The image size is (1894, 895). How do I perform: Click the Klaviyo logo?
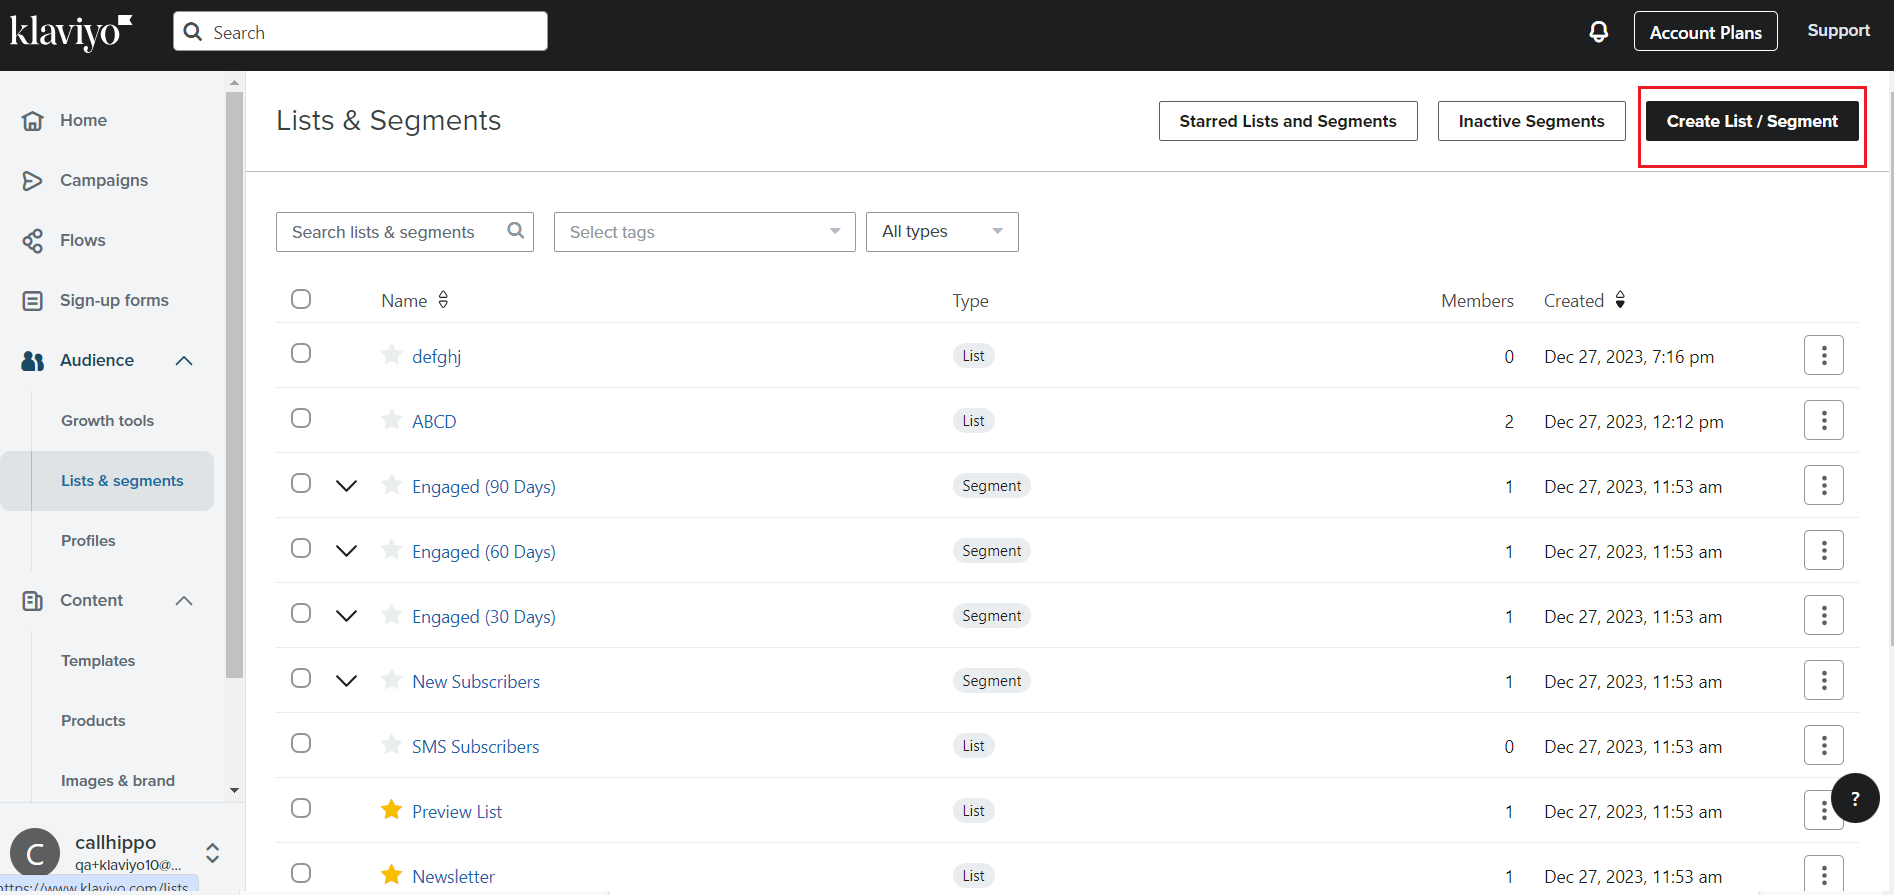point(71,32)
